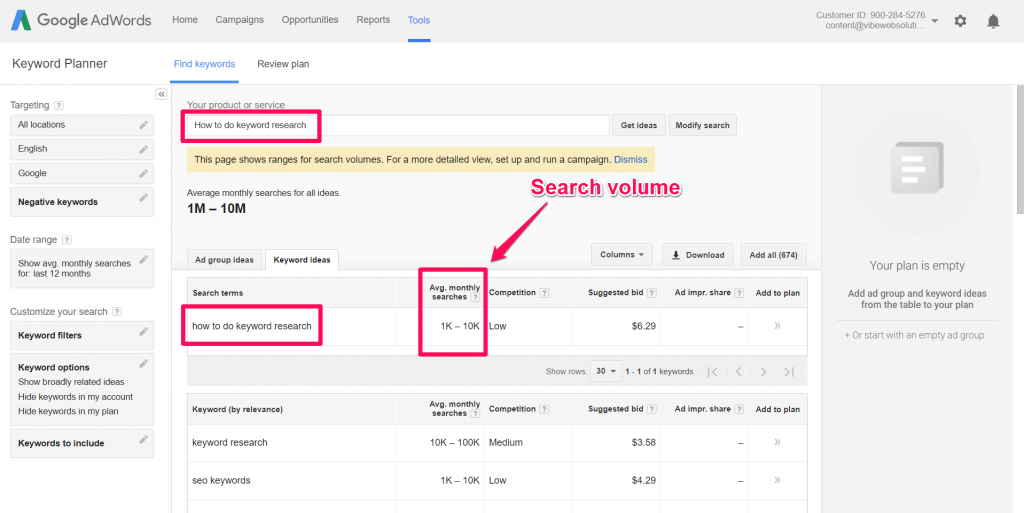This screenshot has width=1024, height=513.
Task: Open the Opportunities menu
Action: pos(310,20)
